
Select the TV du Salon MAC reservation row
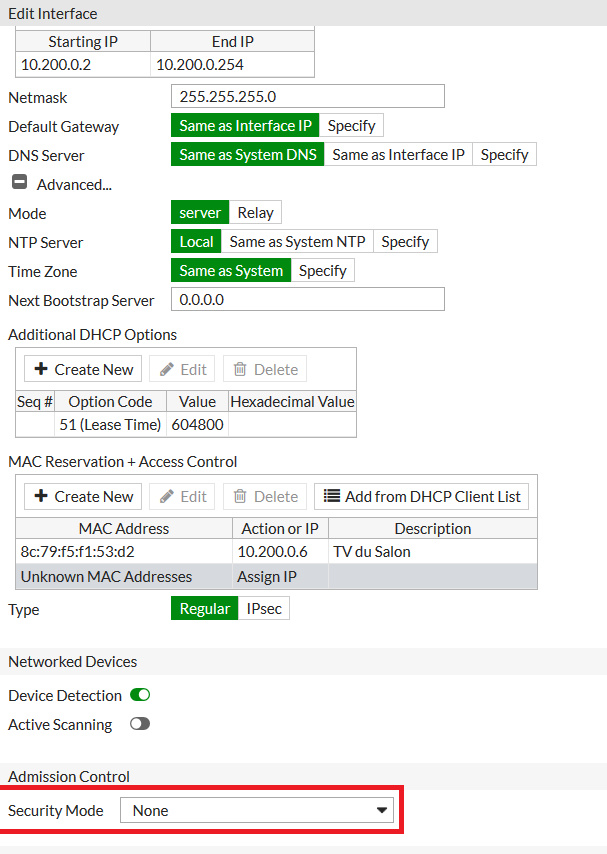[276, 552]
